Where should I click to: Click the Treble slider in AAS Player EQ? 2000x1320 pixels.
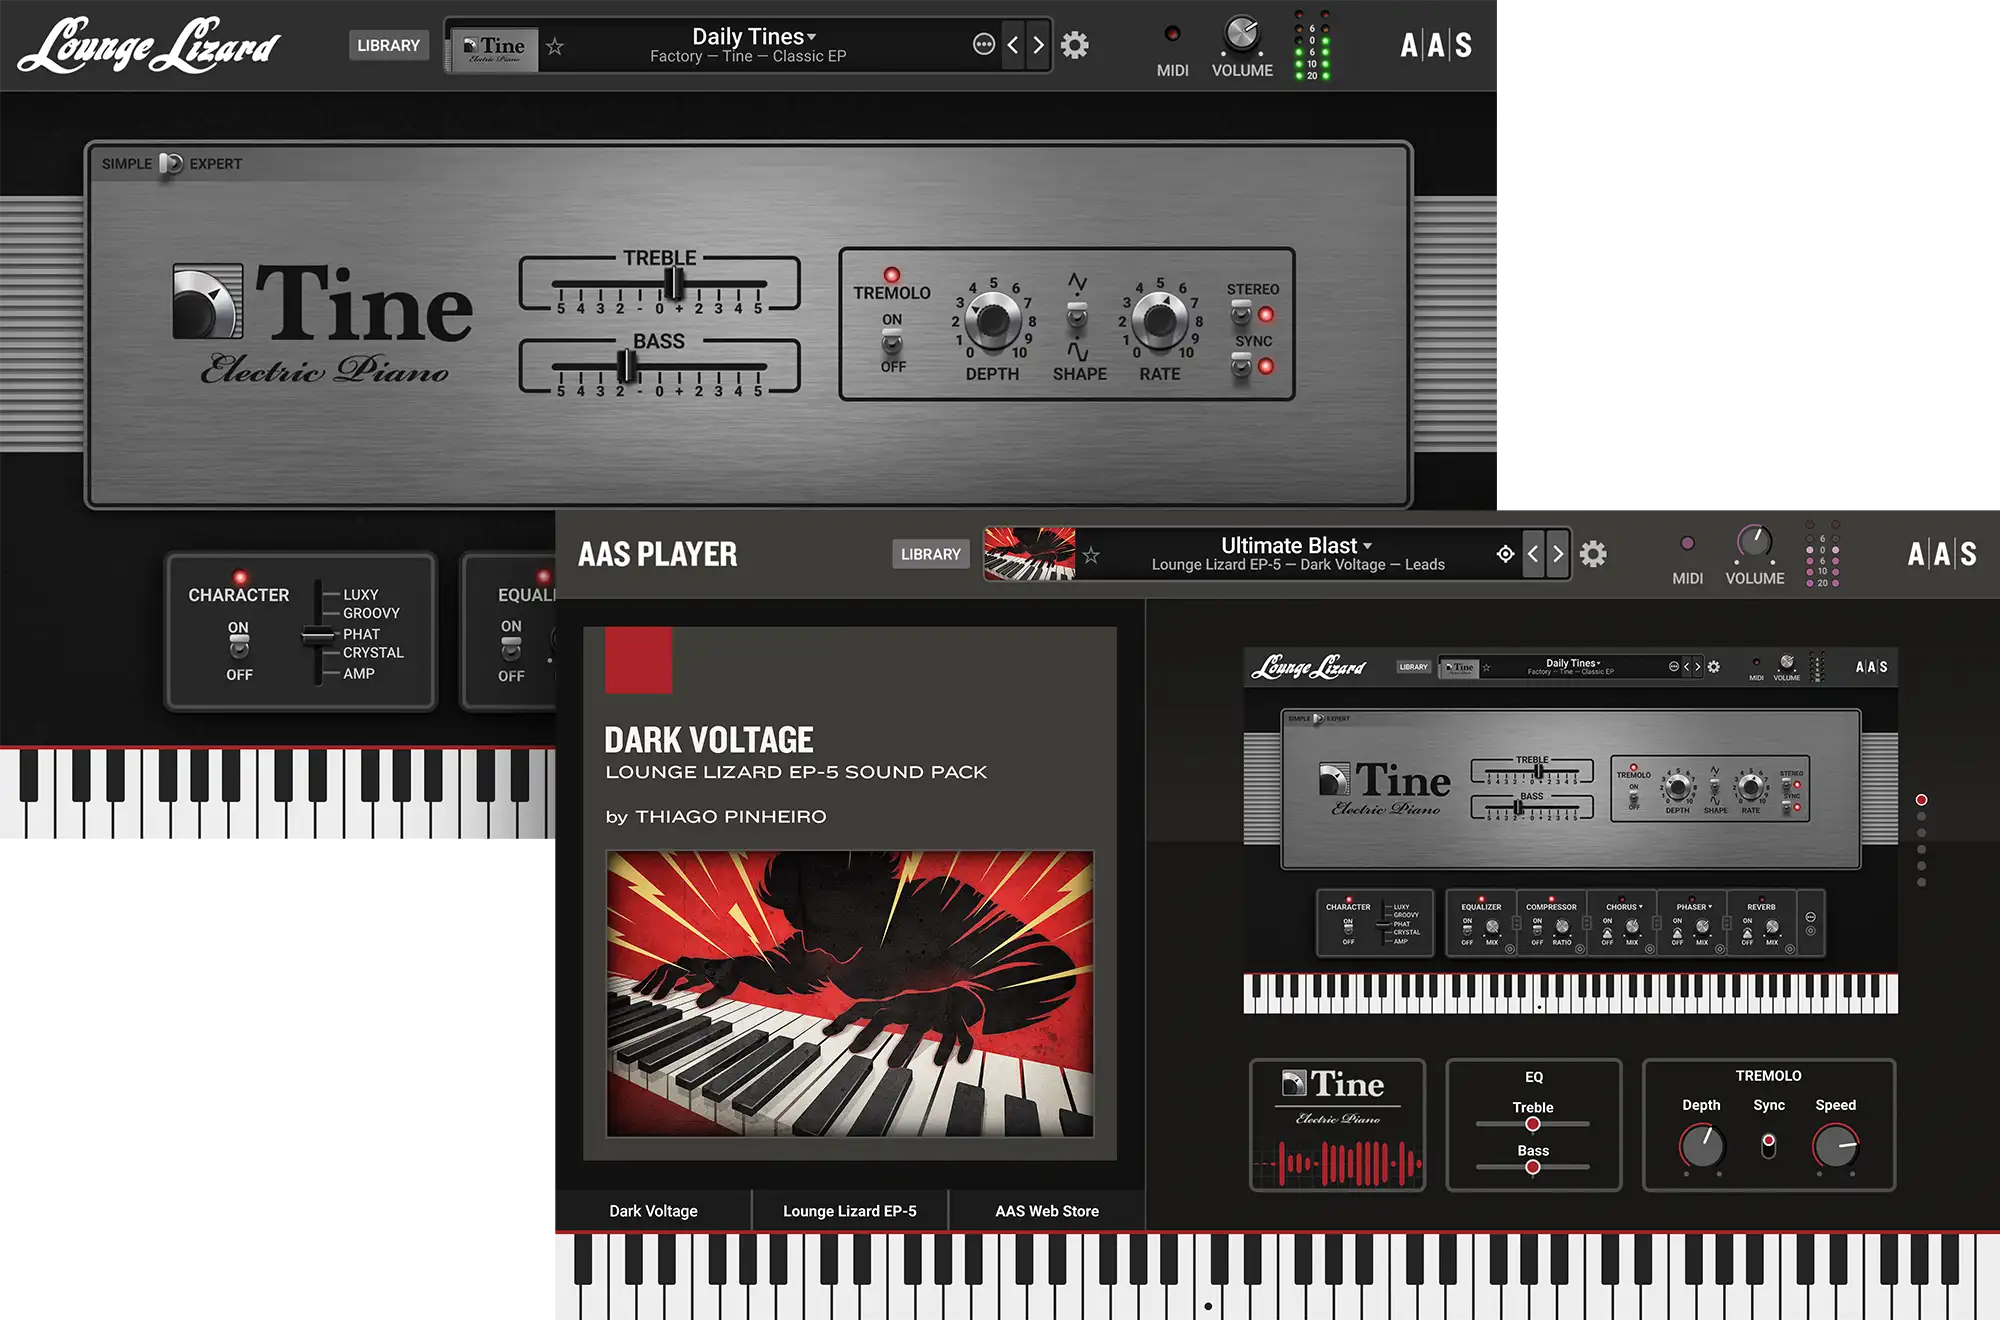pyautogui.click(x=1533, y=1124)
